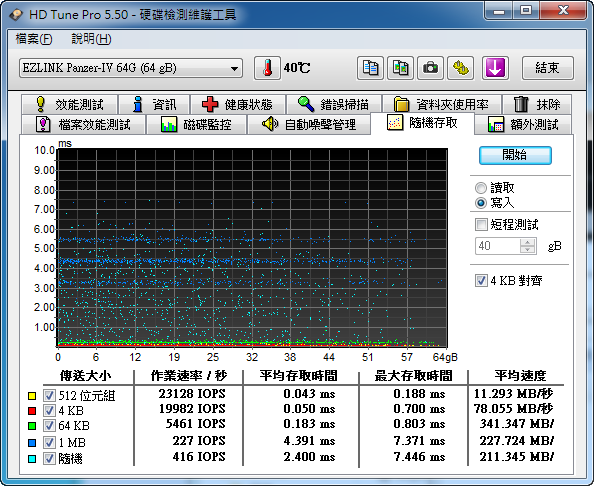594x486 pixels.
Task: Click the copy text to clipboard icon
Action: (x=370, y=68)
